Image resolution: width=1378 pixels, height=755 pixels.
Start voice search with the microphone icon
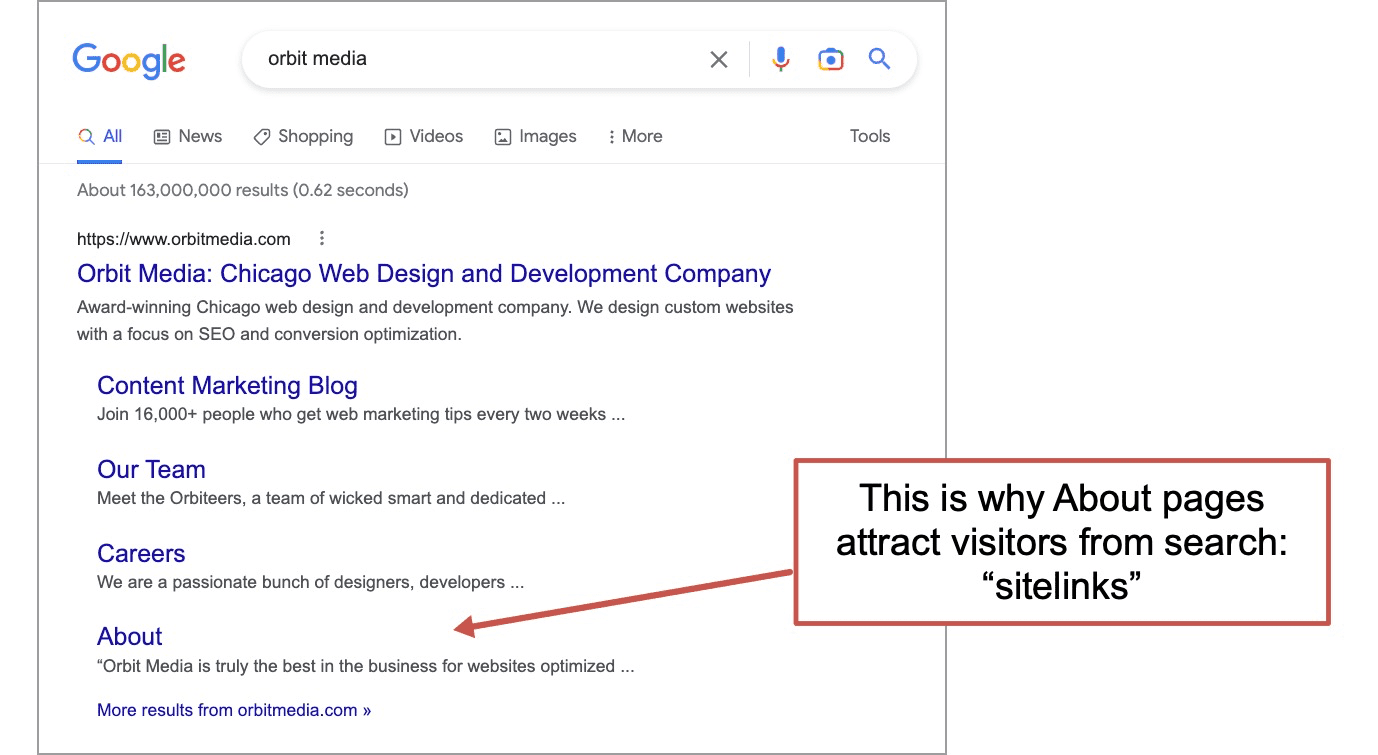pyautogui.click(x=781, y=59)
